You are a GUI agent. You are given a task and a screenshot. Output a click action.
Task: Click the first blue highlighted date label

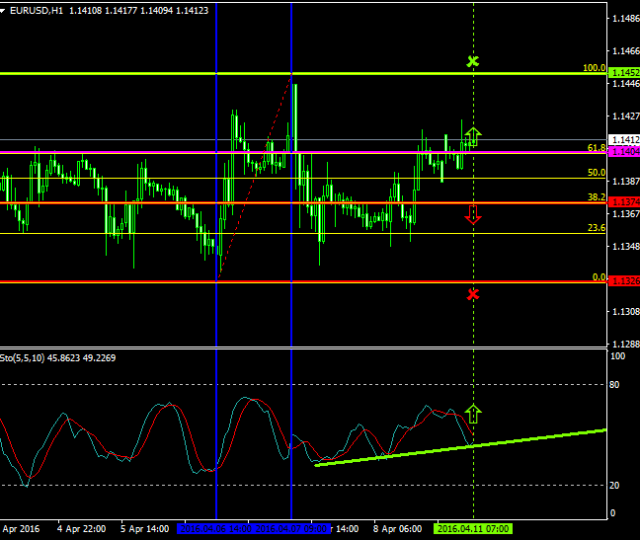tap(214, 528)
